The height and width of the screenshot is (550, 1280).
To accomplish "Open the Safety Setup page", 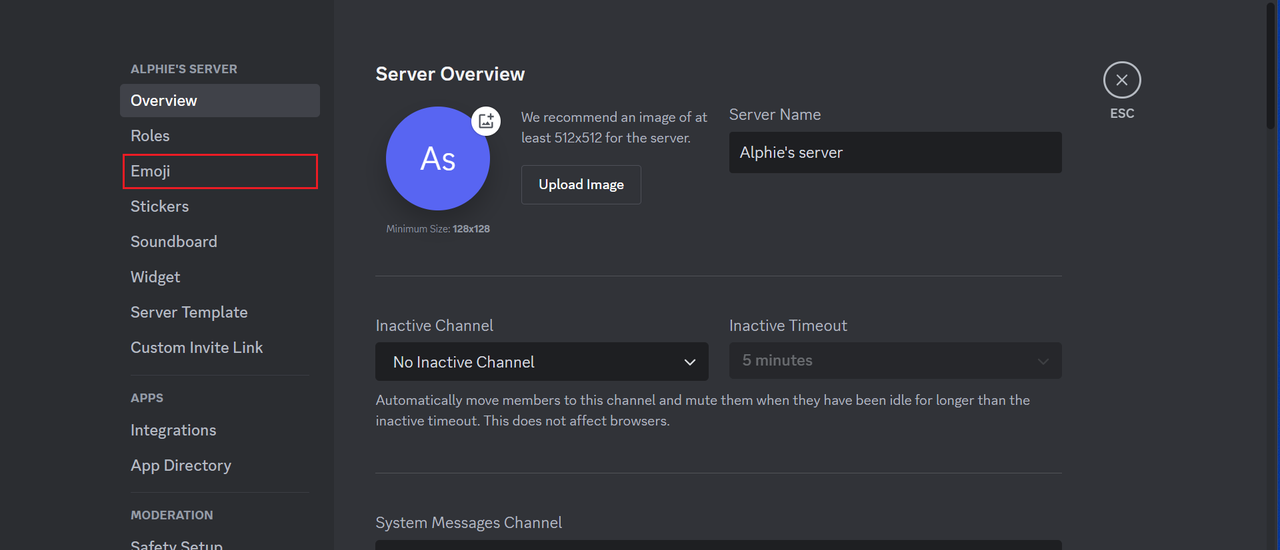I will 220,543.
